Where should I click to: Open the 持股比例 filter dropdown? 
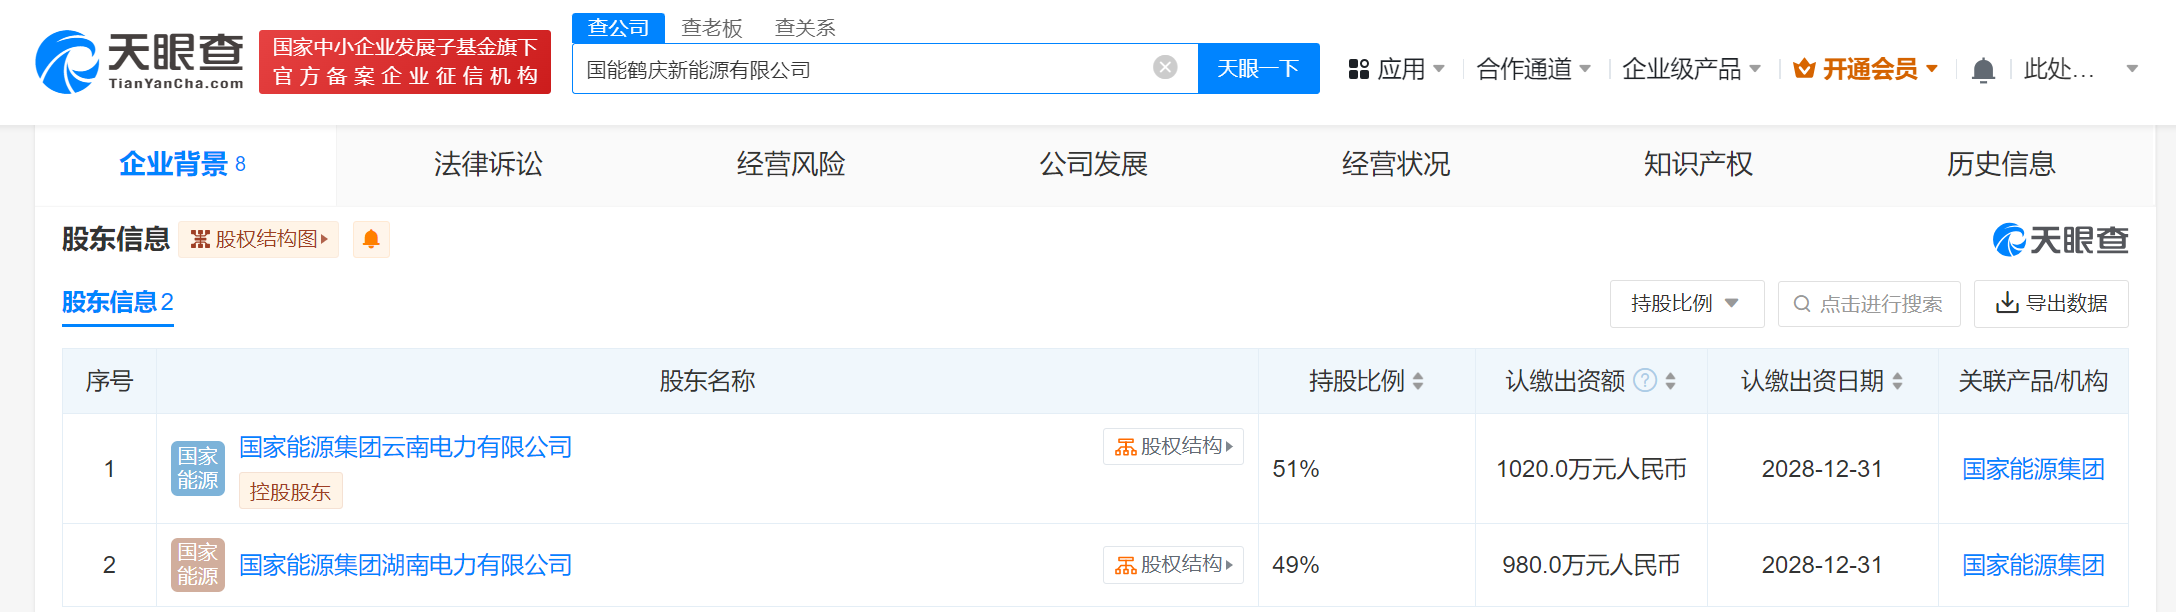click(x=1686, y=303)
